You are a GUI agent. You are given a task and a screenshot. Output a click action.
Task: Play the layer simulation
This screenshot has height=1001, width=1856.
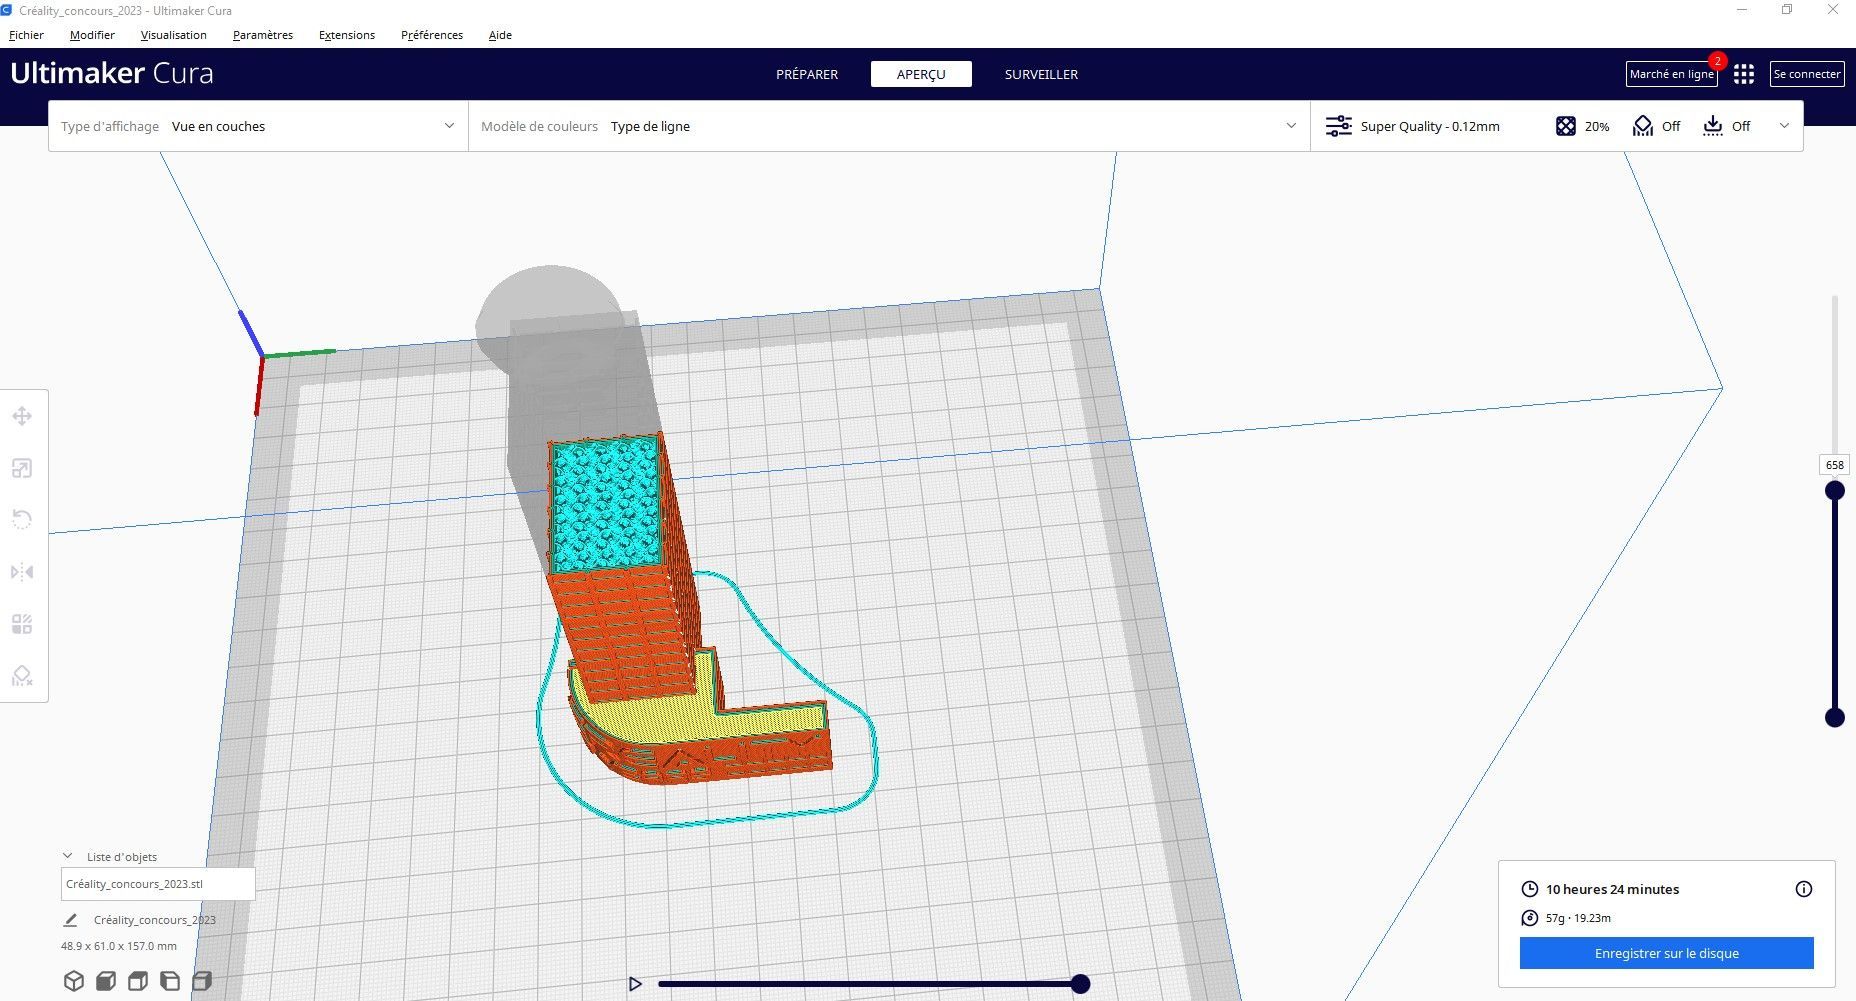point(635,984)
